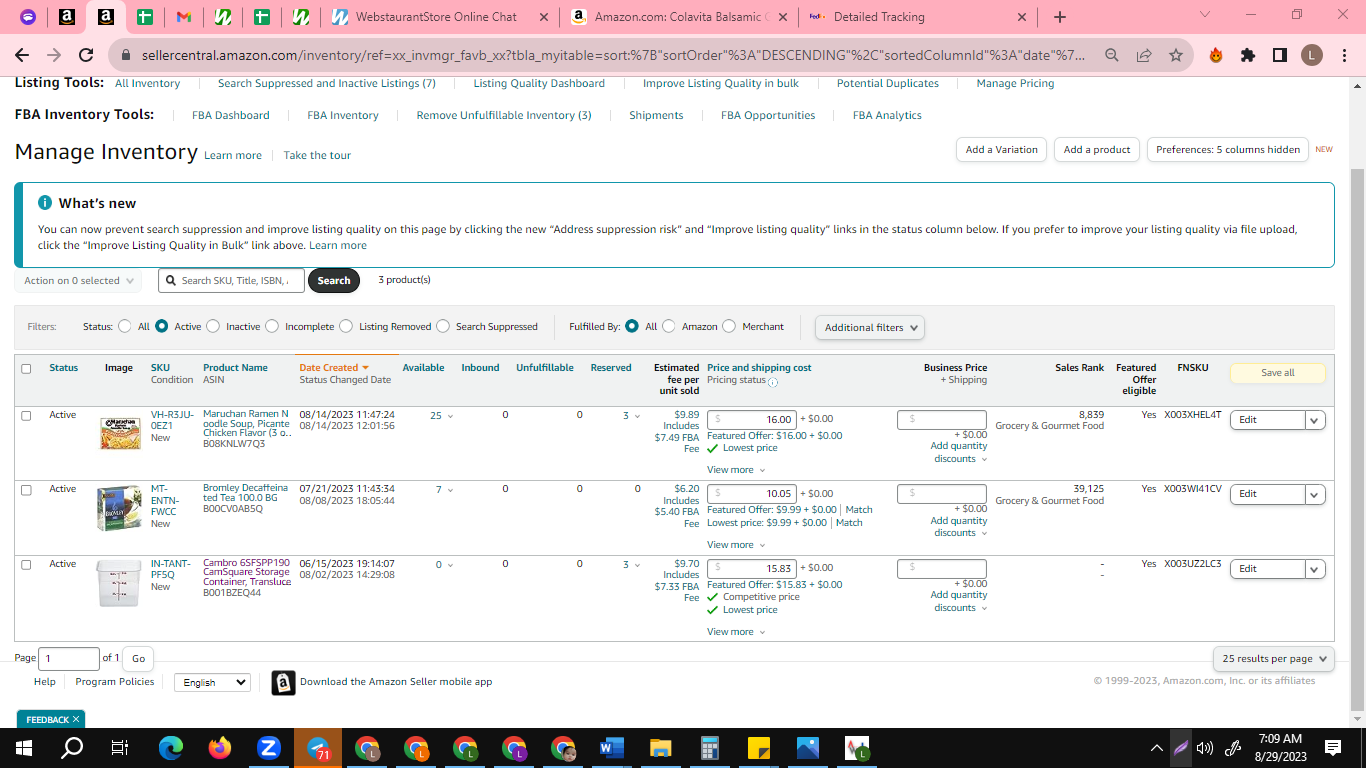The height and width of the screenshot is (768, 1366).
Task: Open the Edit dropdown arrow for Maruchan Ramen
Action: pyautogui.click(x=1316, y=420)
